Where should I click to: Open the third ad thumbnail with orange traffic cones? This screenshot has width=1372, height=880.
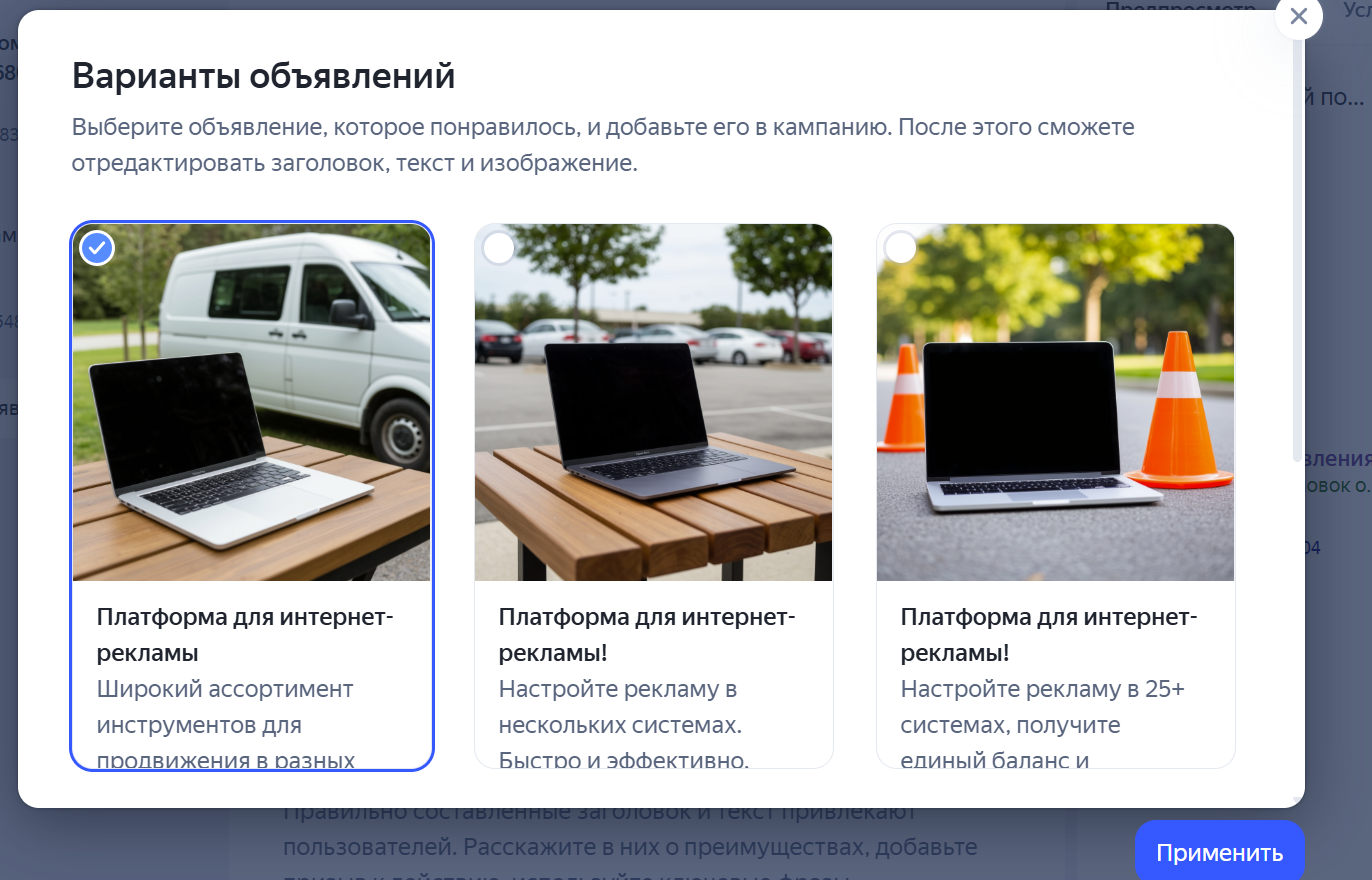coord(1055,401)
